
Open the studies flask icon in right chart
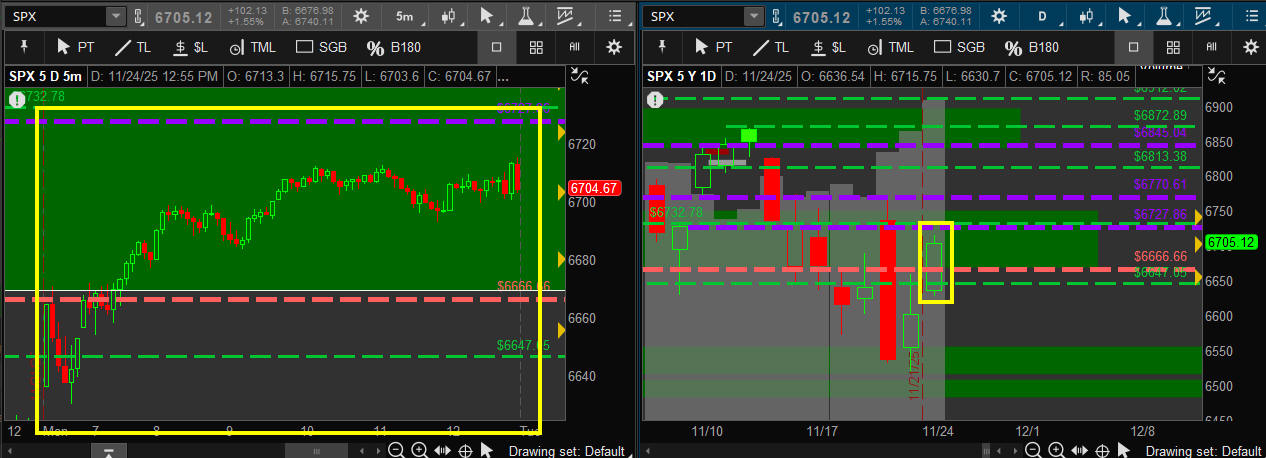(x=1166, y=16)
